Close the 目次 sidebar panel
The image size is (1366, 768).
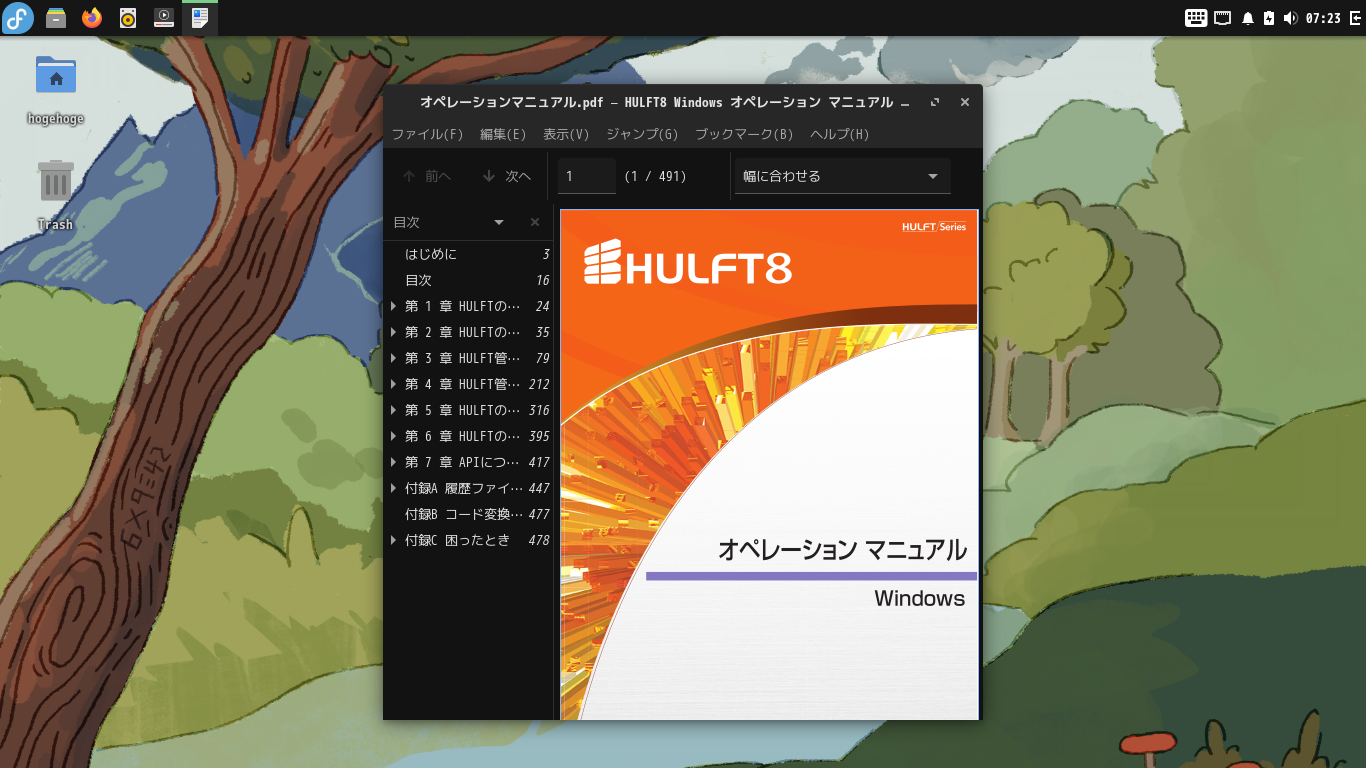535,222
